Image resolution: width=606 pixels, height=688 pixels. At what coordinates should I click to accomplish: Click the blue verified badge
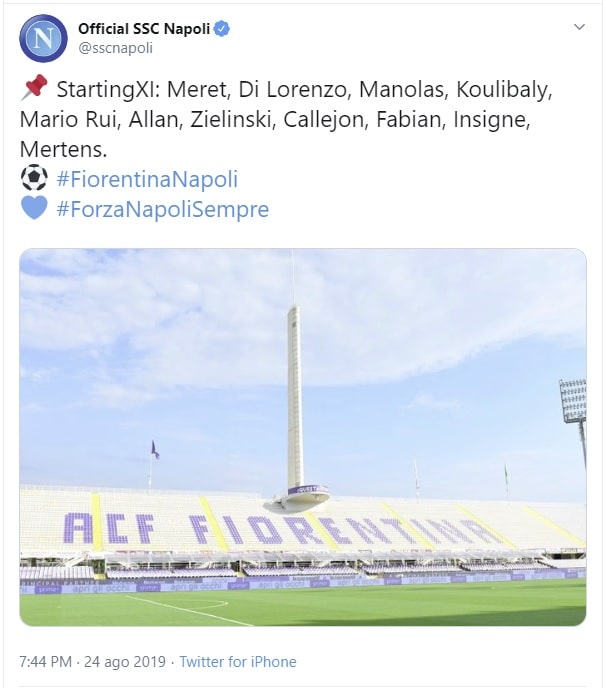[x=222, y=29]
